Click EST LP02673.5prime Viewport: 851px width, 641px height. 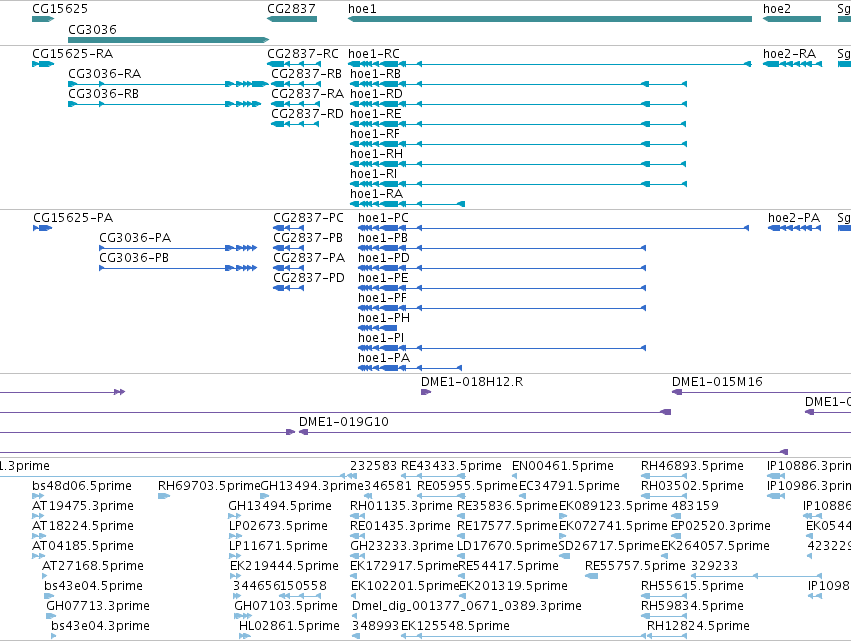(278, 526)
